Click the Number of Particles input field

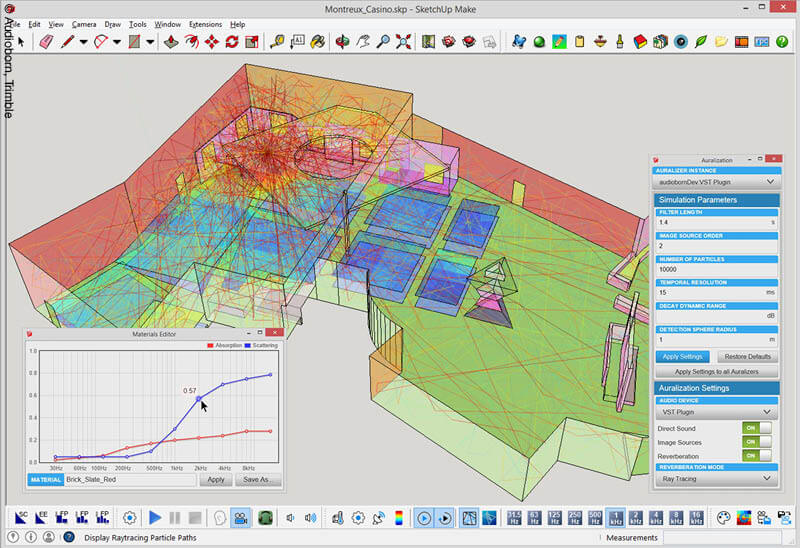[x=716, y=269]
